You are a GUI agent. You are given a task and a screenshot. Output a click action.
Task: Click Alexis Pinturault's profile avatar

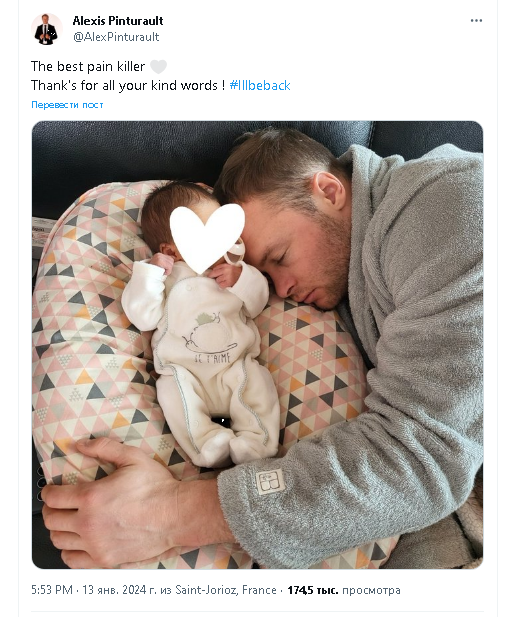coord(47,29)
